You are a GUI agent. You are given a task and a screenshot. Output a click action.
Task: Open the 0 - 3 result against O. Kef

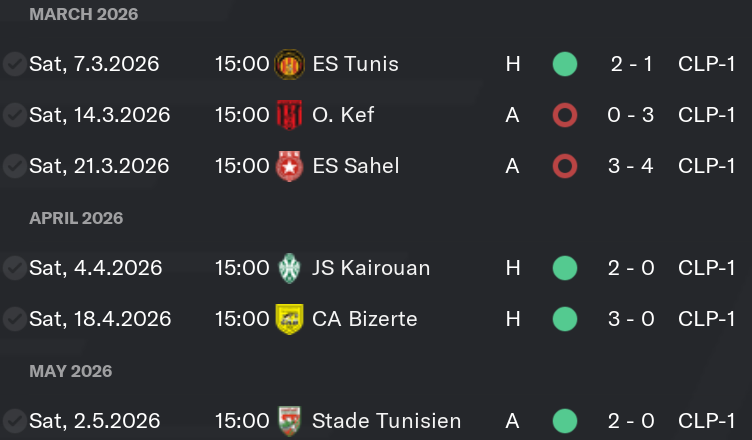[631, 115]
